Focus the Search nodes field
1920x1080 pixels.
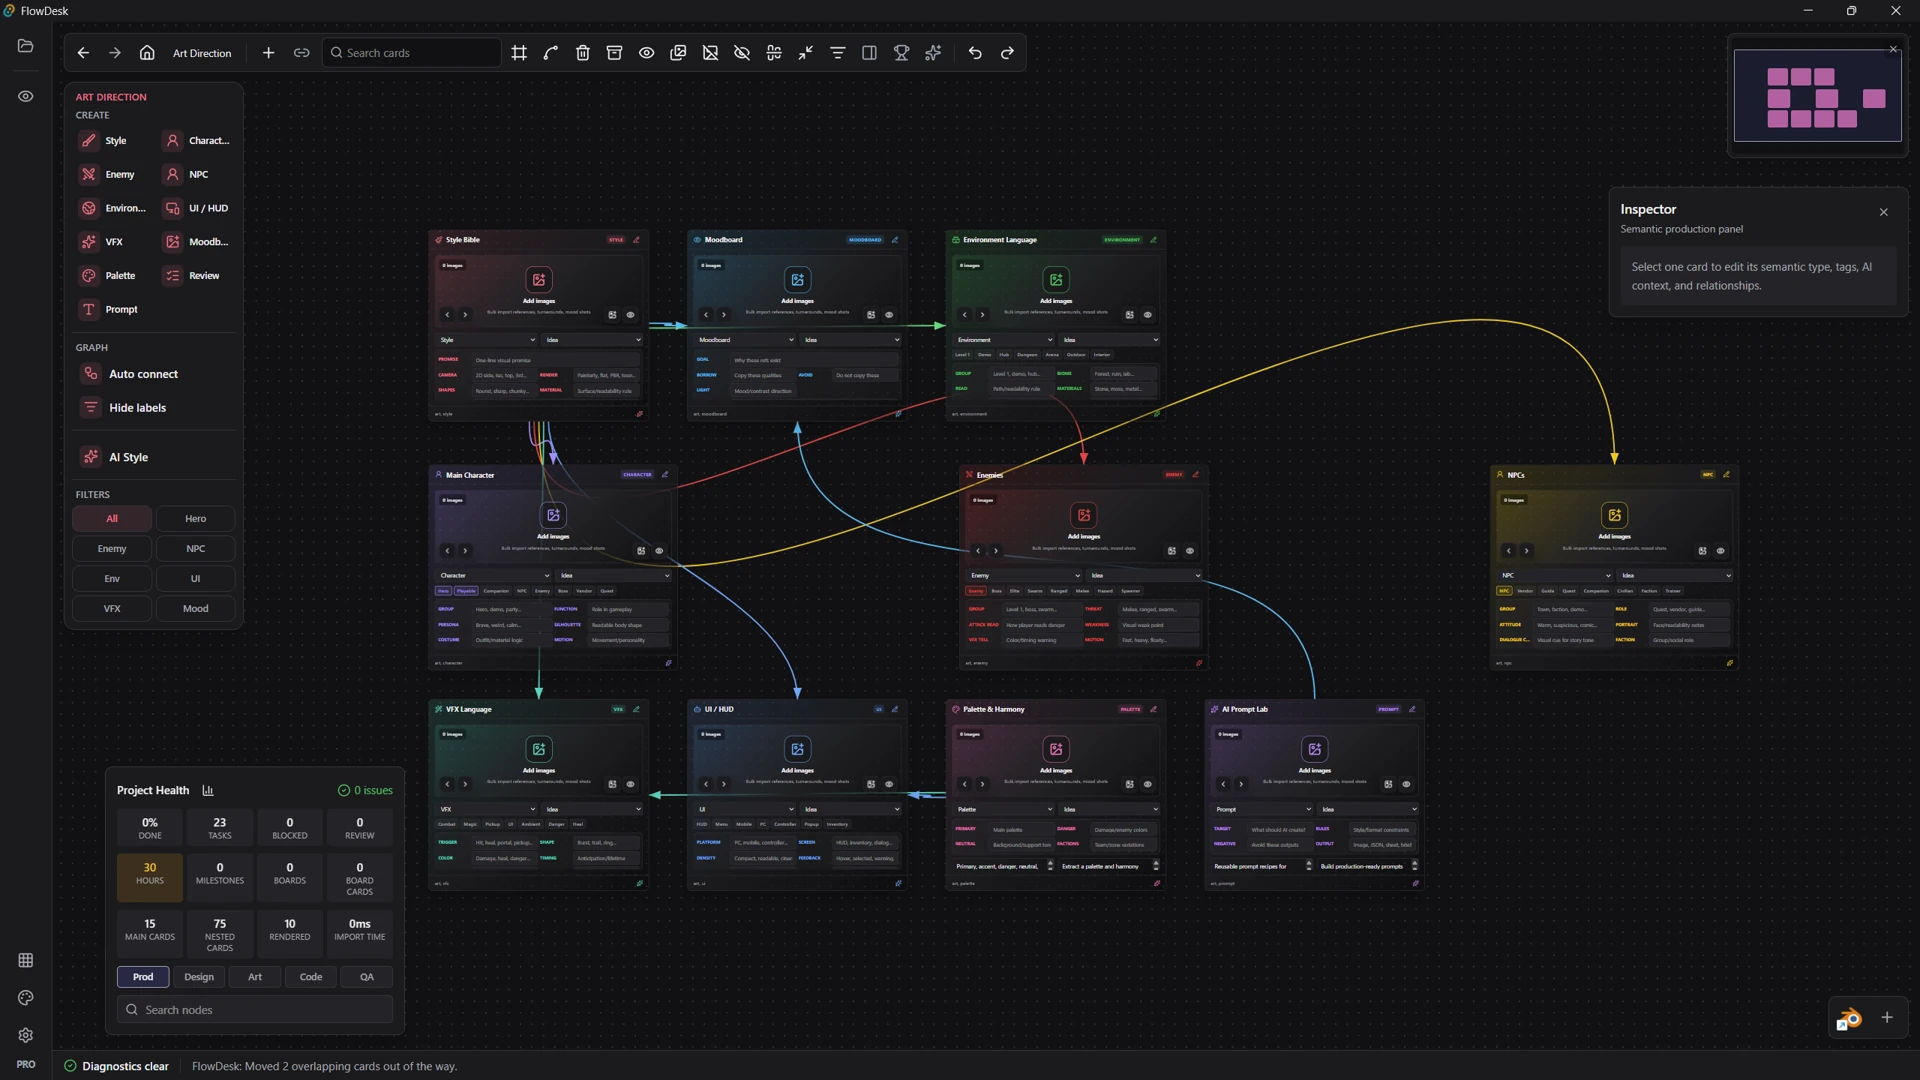click(x=255, y=1010)
